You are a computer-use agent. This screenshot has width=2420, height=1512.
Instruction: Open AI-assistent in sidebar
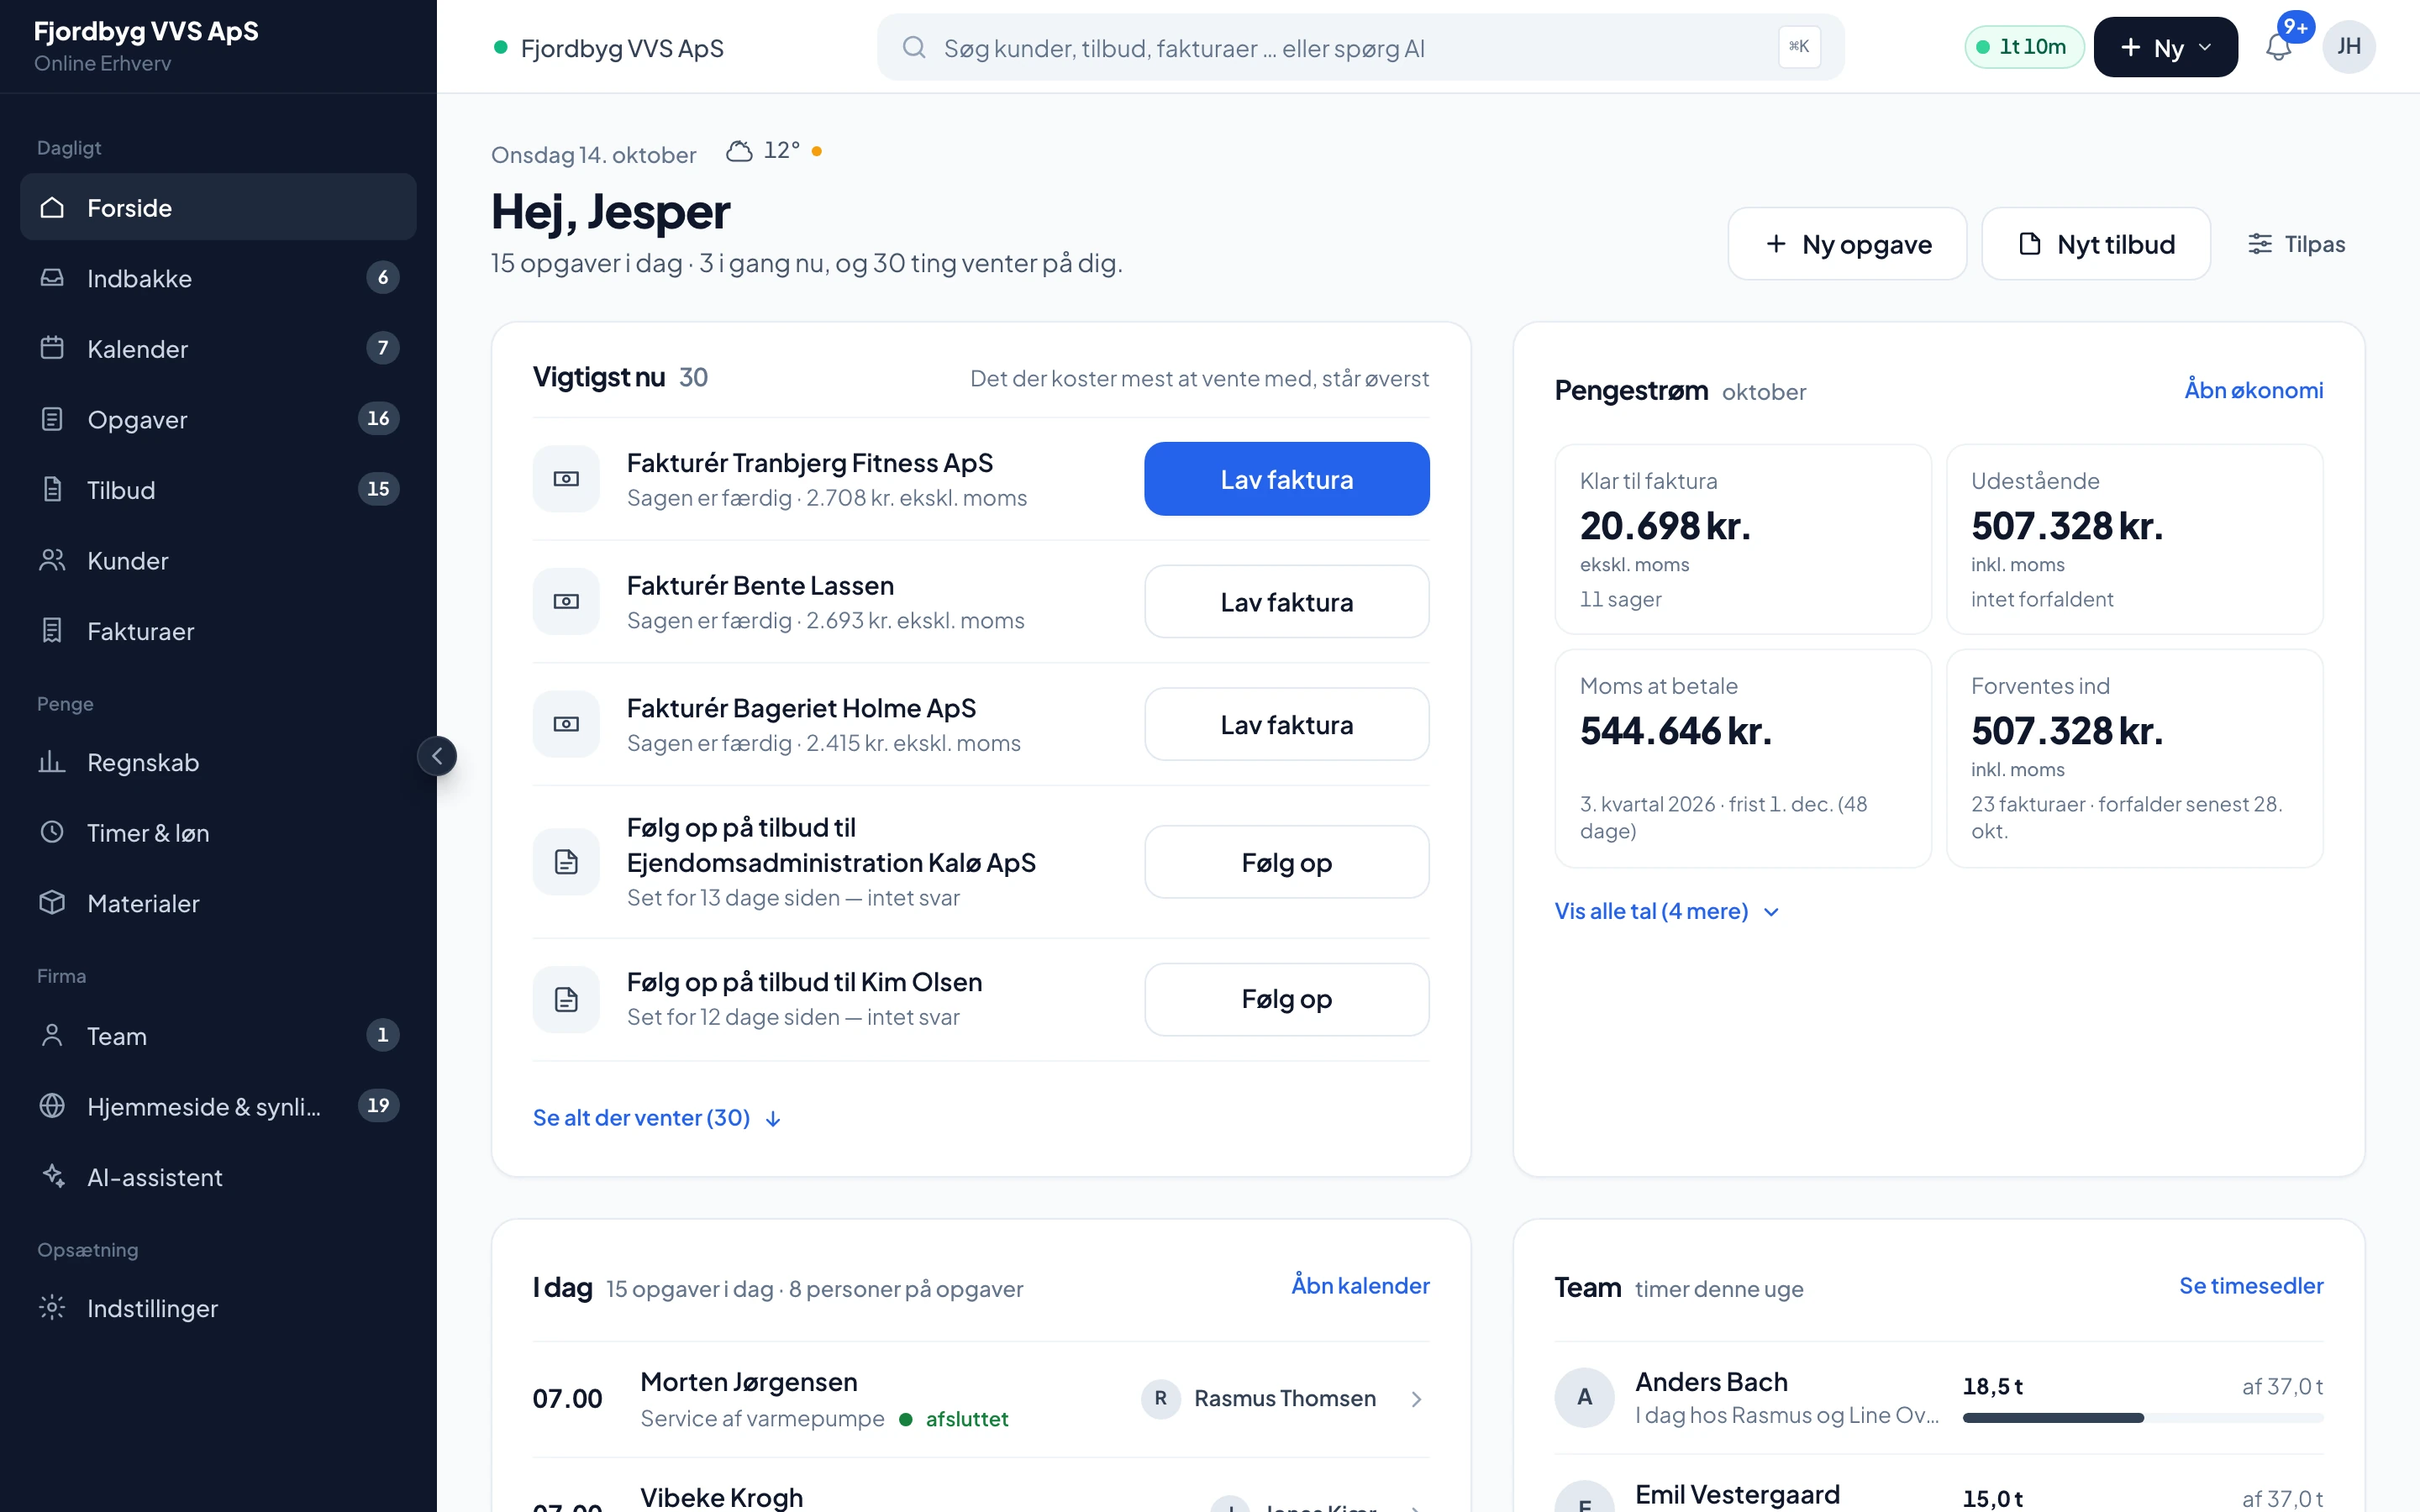[218, 1177]
